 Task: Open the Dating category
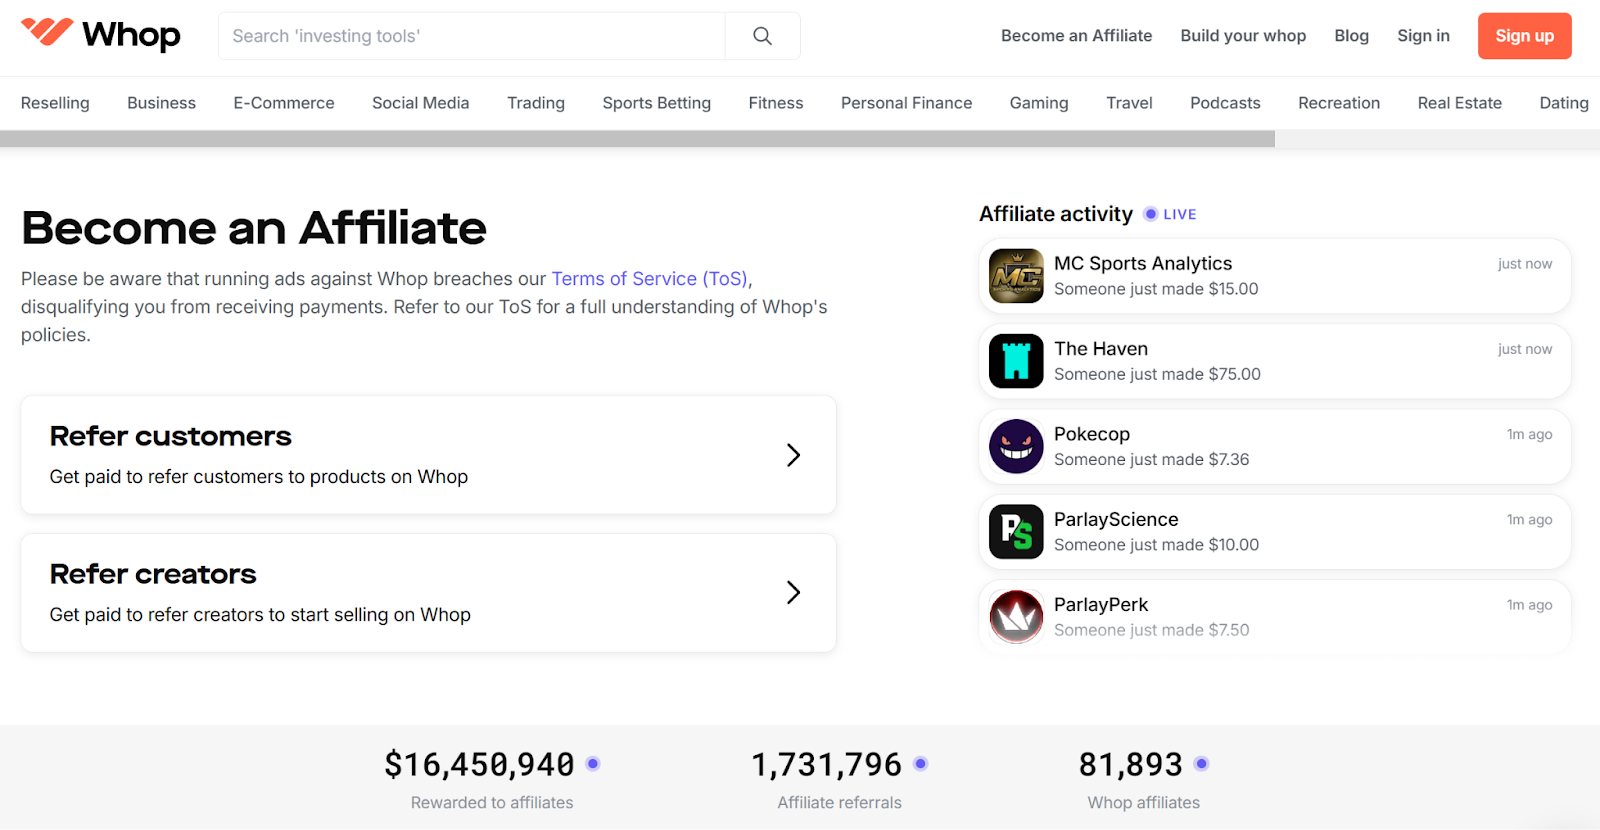[1564, 103]
